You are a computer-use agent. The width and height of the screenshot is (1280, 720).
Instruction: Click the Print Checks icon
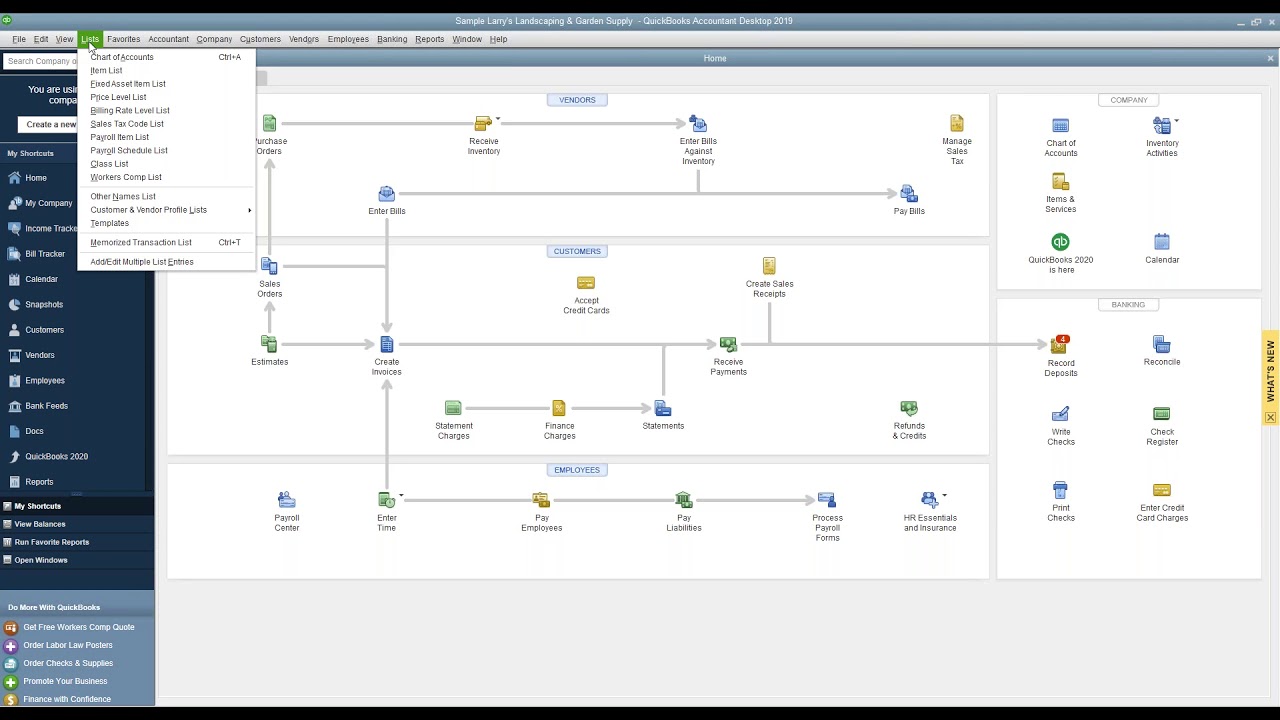point(1060,491)
